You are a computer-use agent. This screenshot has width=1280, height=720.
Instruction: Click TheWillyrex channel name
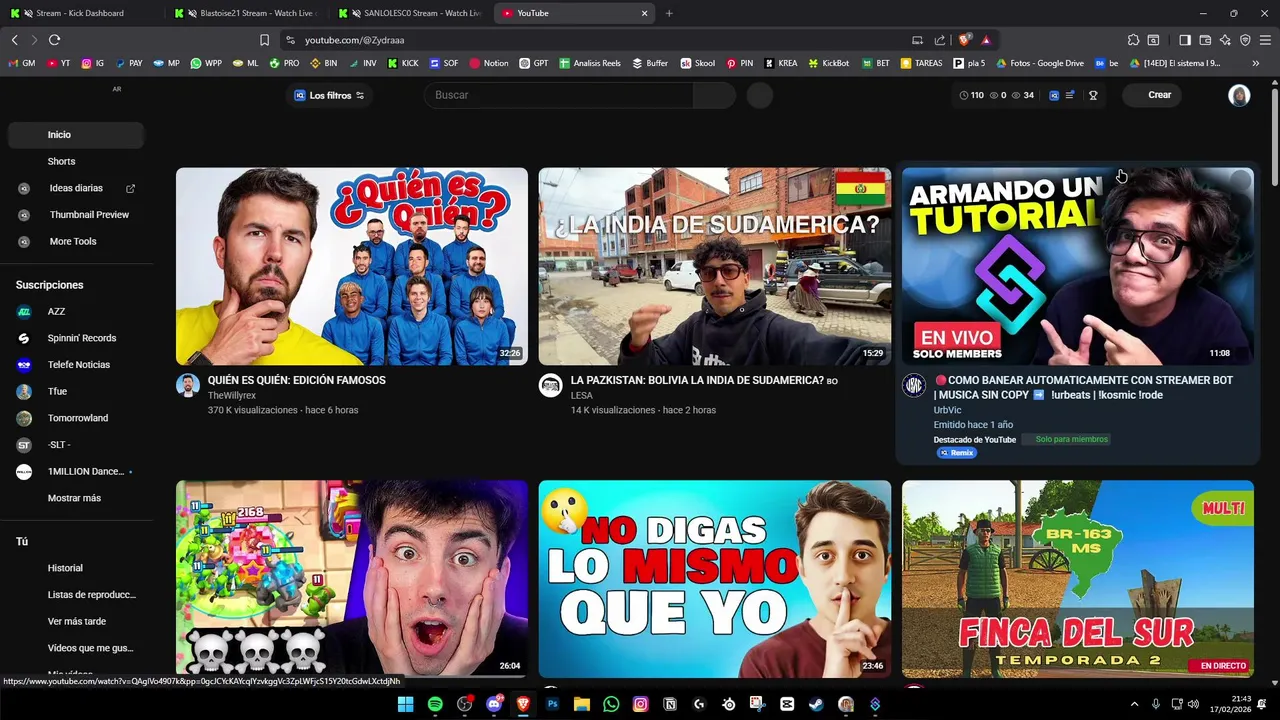tap(232, 396)
